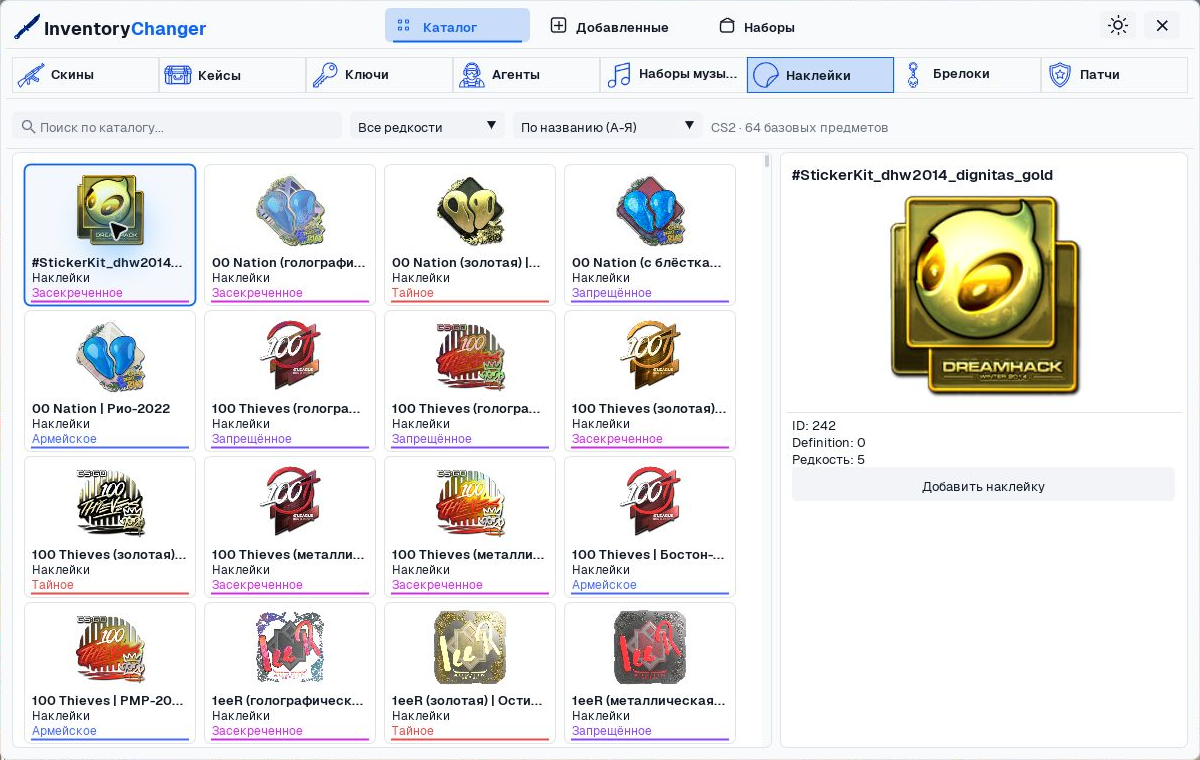Click the Редкость: 5 text
The width and height of the screenshot is (1200, 760).
(x=828, y=459)
